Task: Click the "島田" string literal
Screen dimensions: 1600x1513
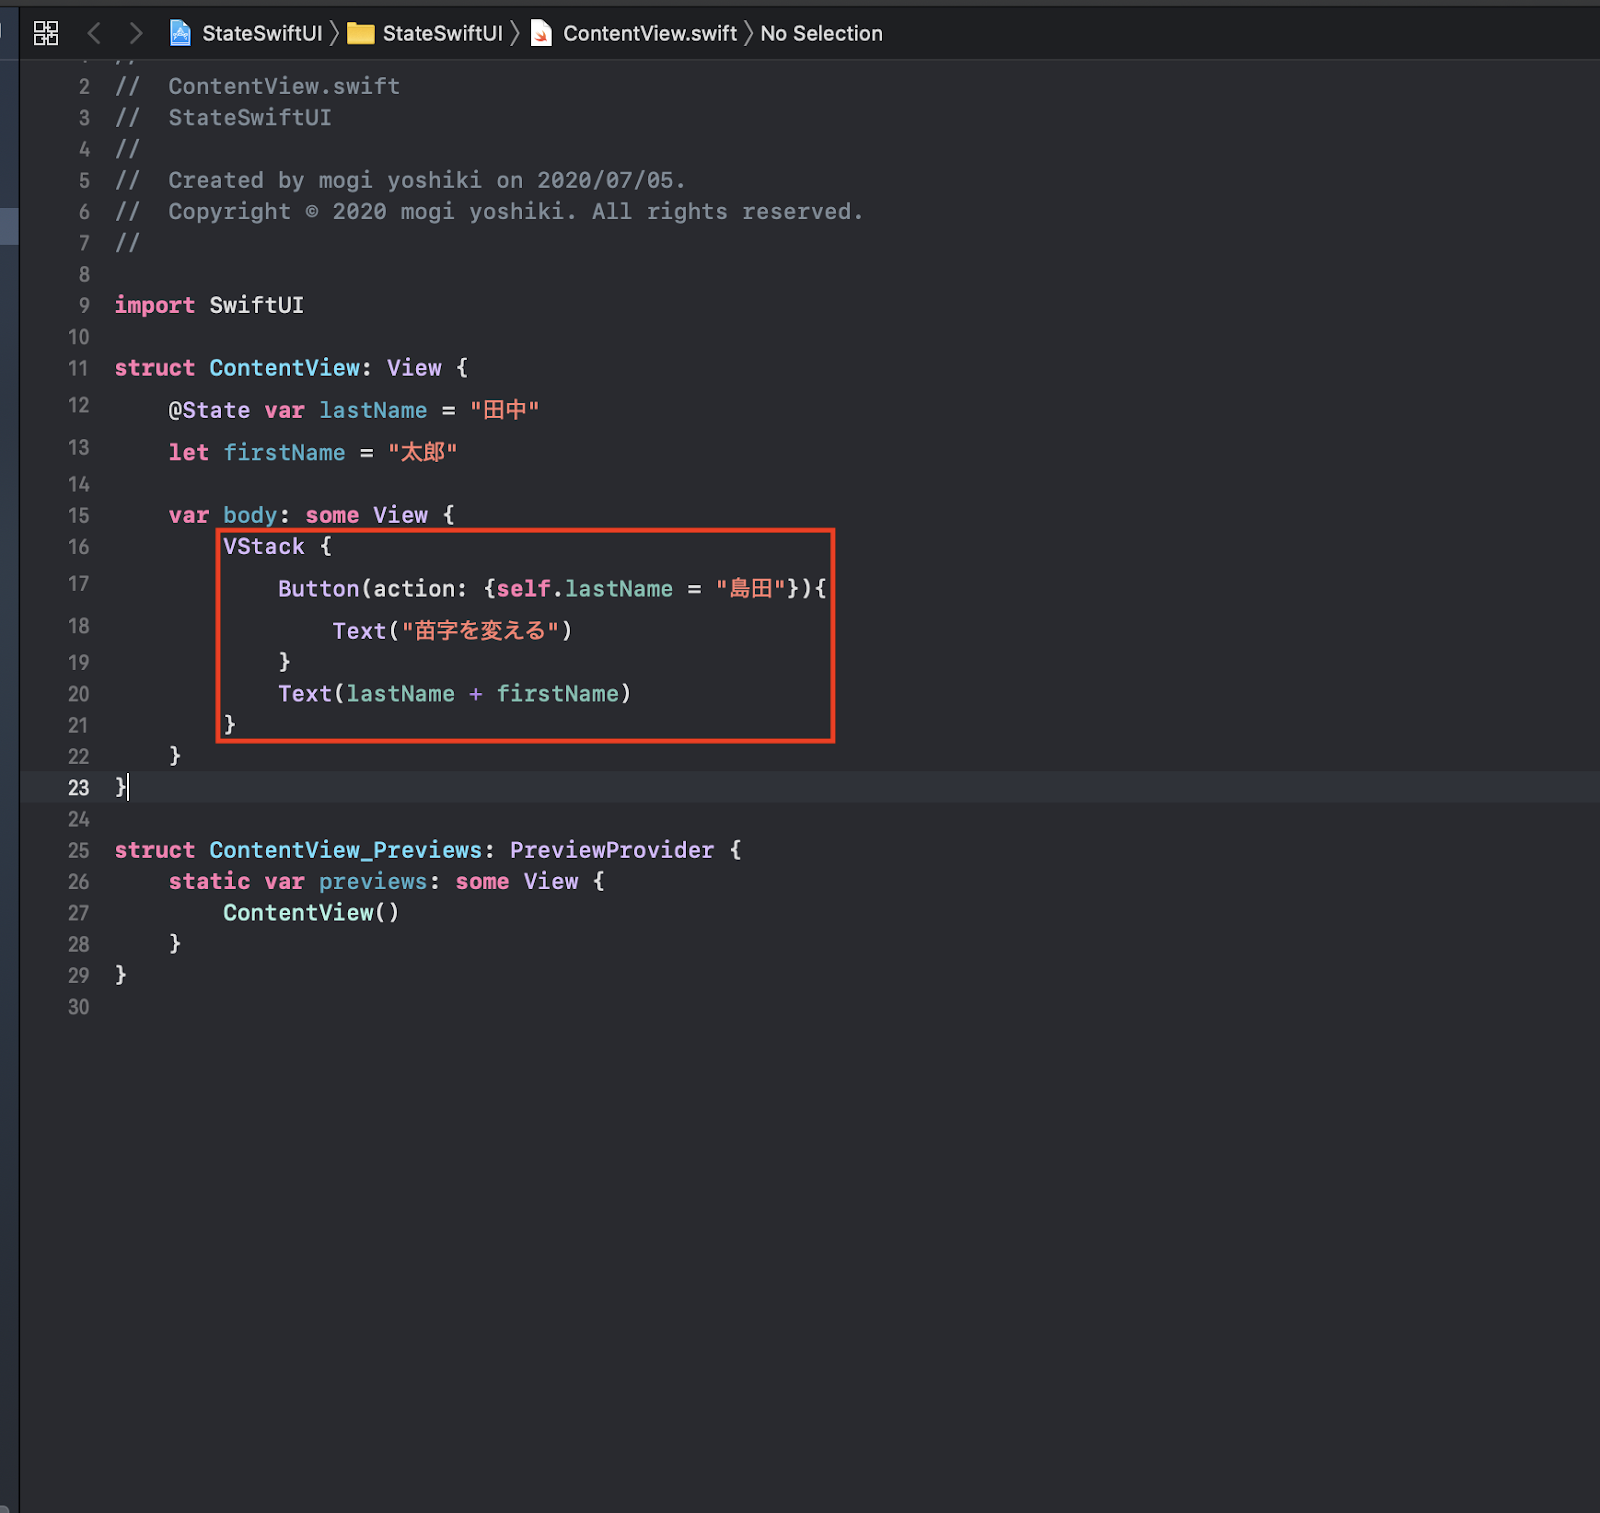Action: point(750,589)
